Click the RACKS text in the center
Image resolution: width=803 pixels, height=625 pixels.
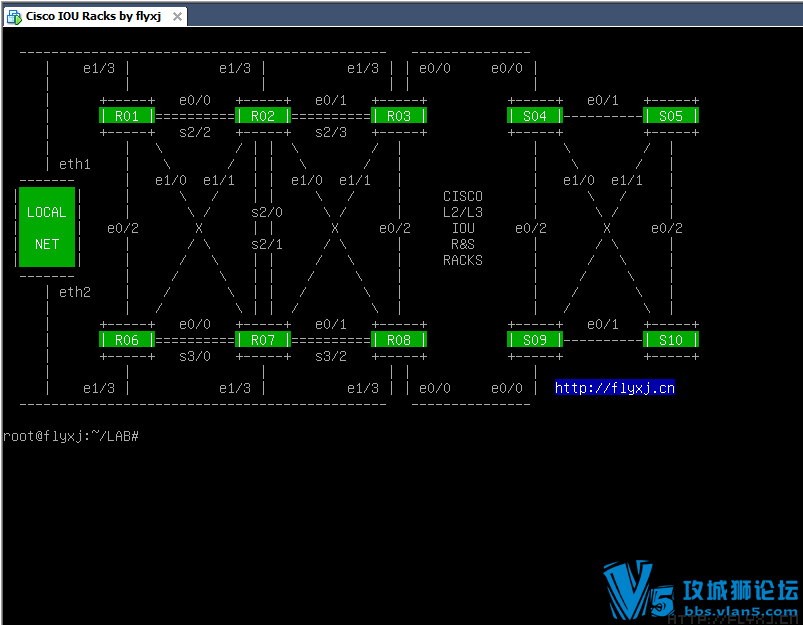[x=463, y=260]
